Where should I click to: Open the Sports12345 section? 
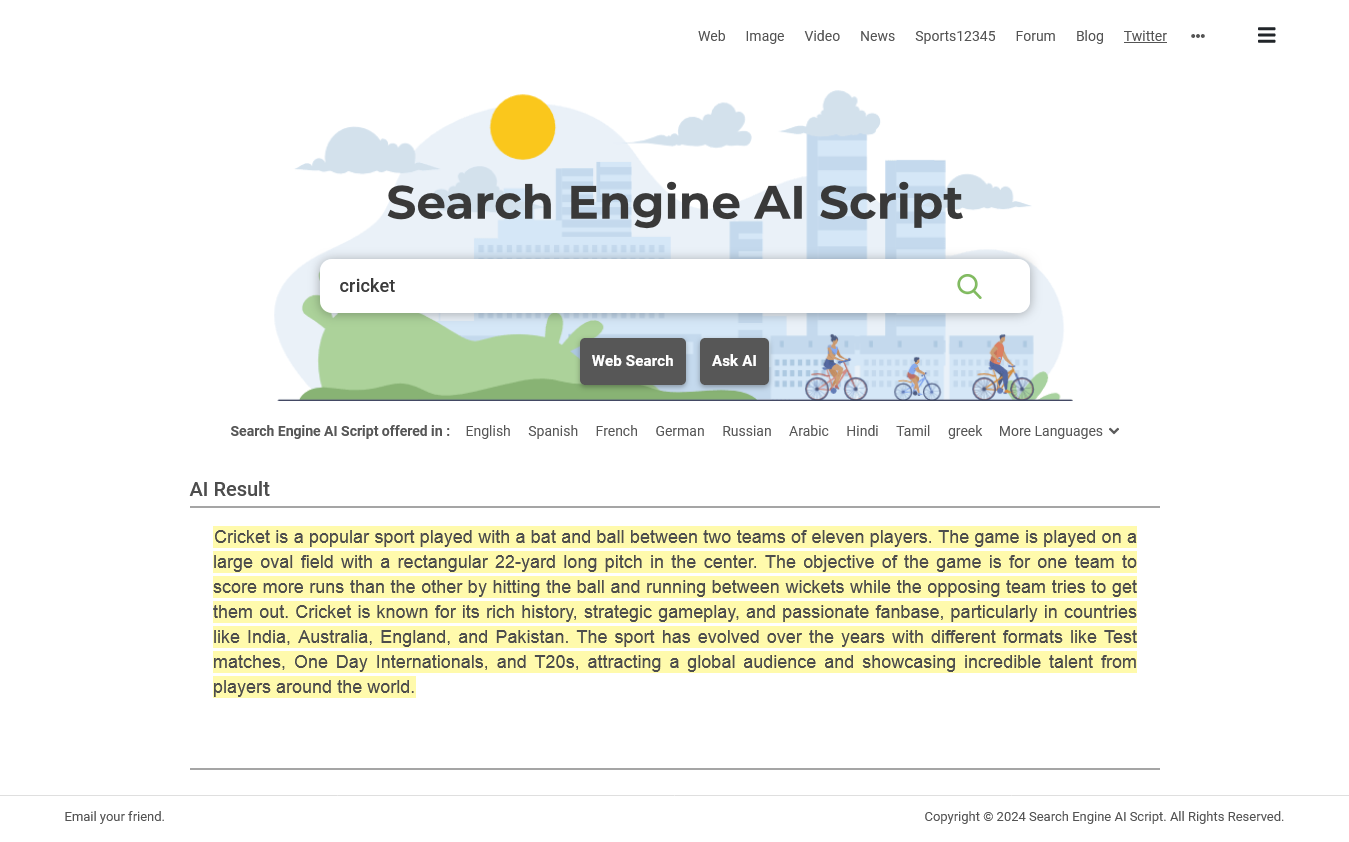(x=955, y=36)
